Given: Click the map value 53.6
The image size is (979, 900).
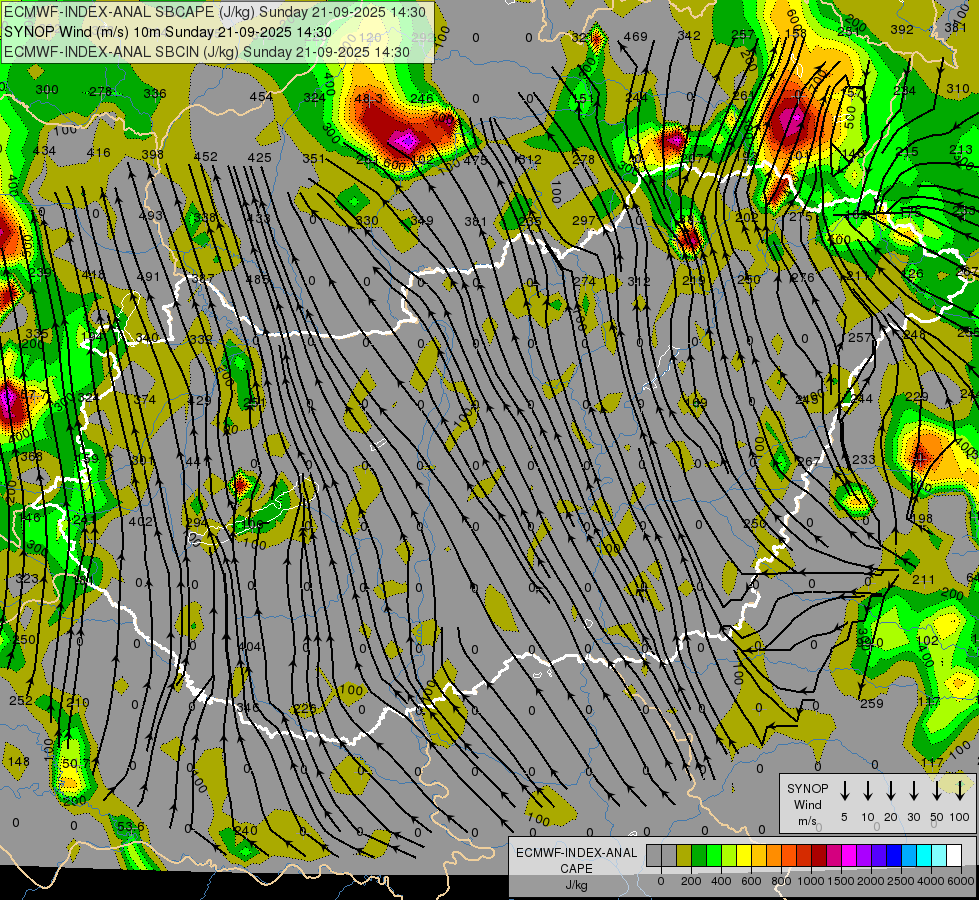Looking at the screenshot, I should coord(130,827).
